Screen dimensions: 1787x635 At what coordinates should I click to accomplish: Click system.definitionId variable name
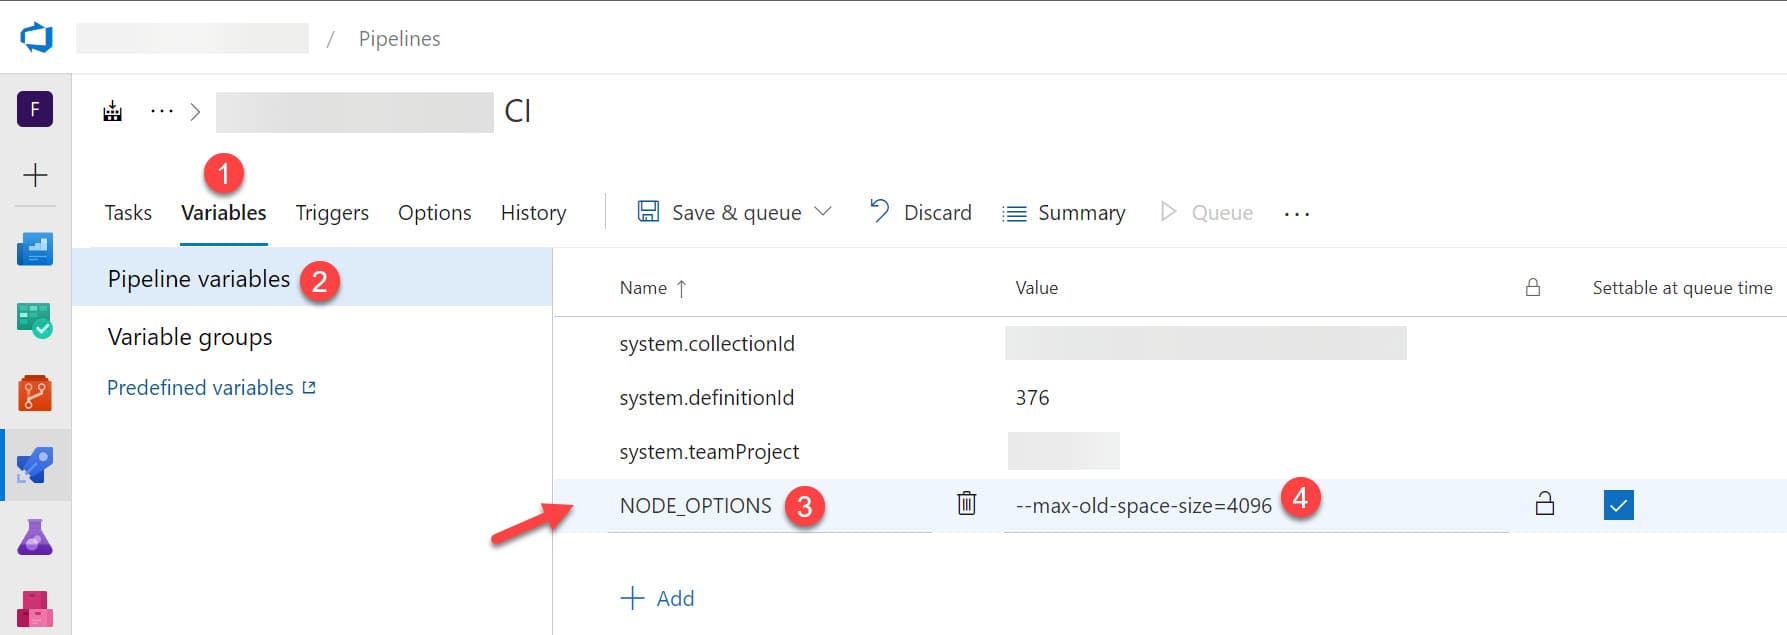coord(707,398)
